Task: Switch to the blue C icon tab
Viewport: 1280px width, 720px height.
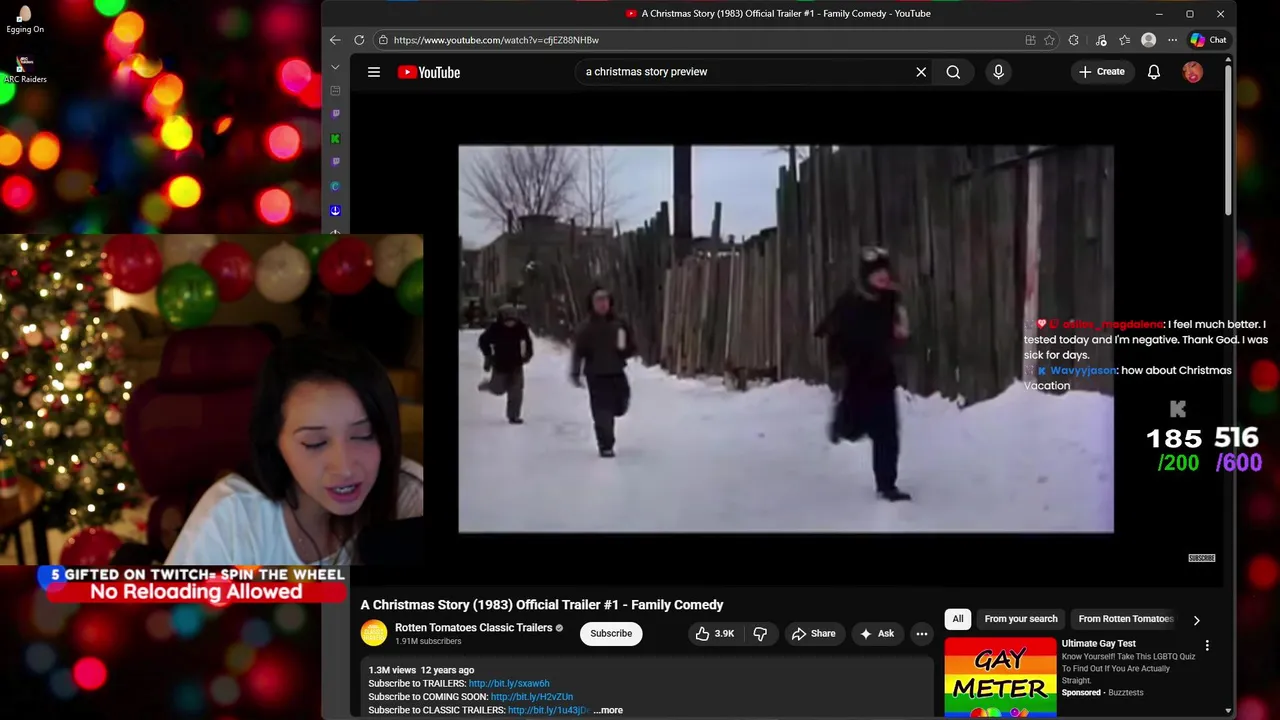Action: point(335,186)
